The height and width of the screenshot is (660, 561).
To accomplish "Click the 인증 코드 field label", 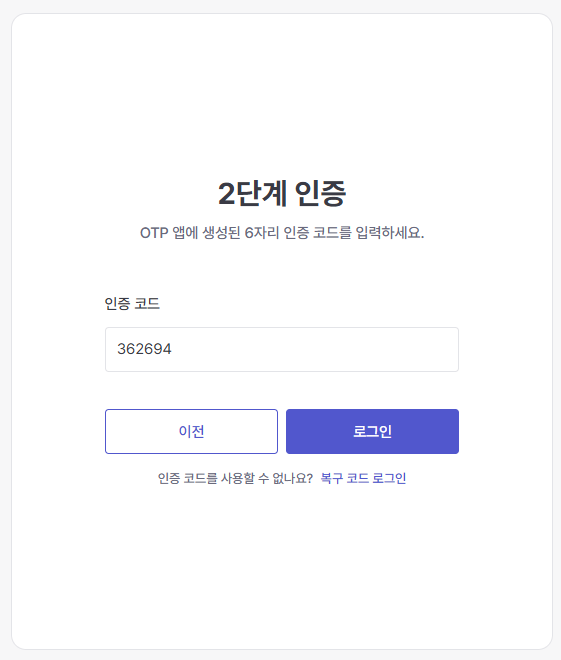I will 132,303.
